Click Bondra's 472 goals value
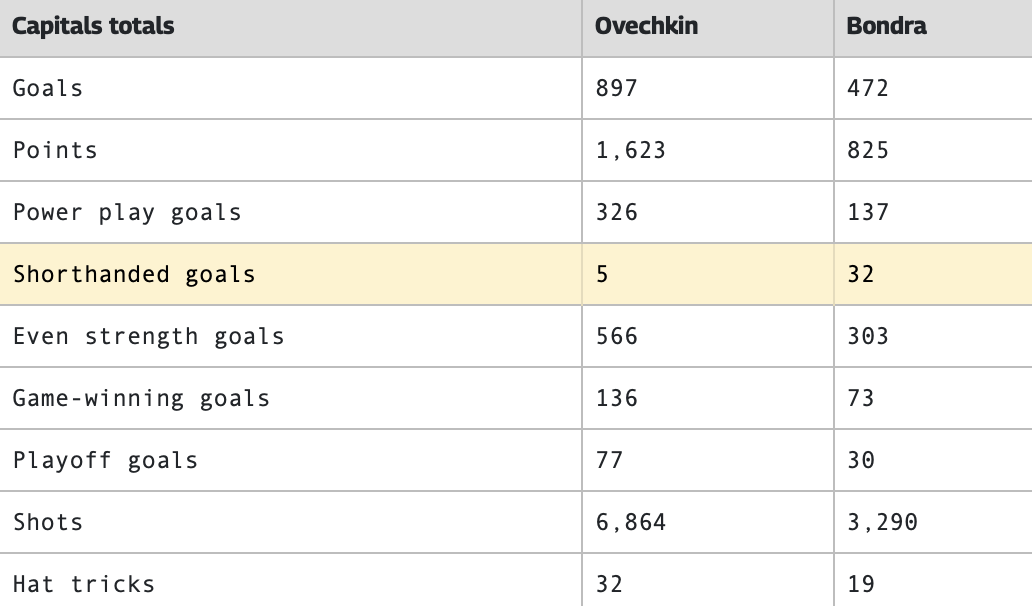 (x=867, y=88)
